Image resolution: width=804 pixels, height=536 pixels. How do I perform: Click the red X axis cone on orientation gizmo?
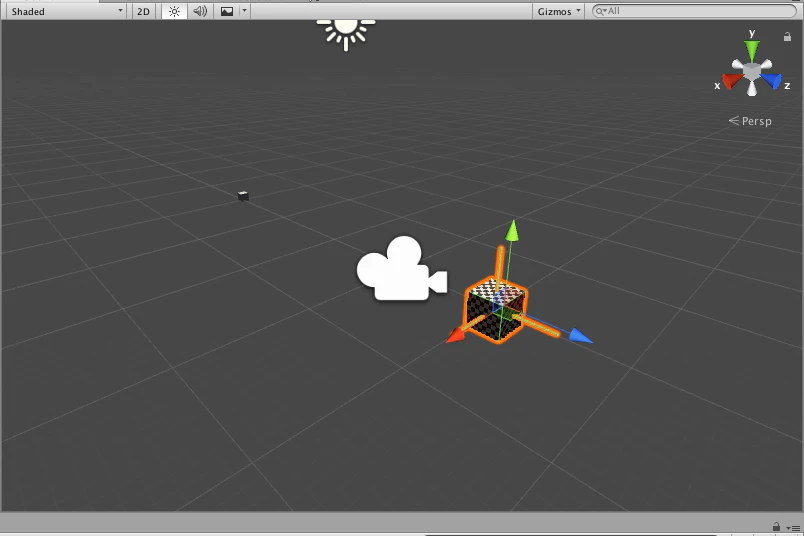pos(732,82)
